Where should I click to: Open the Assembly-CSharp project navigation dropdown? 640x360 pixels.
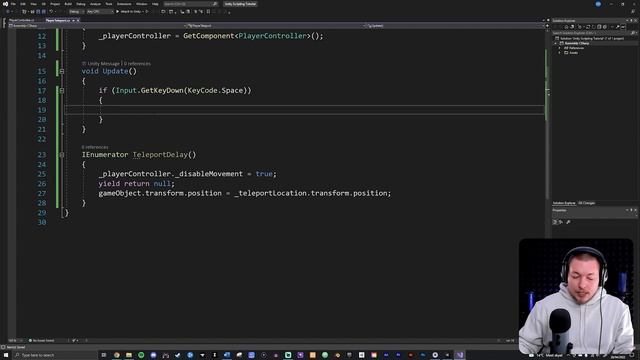(x=96, y=26)
